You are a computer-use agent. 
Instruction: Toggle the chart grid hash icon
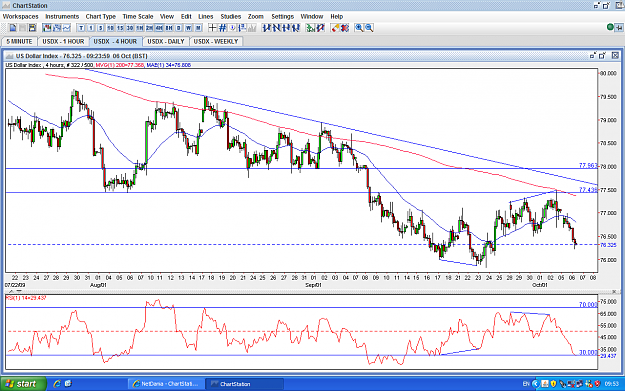point(222,28)
